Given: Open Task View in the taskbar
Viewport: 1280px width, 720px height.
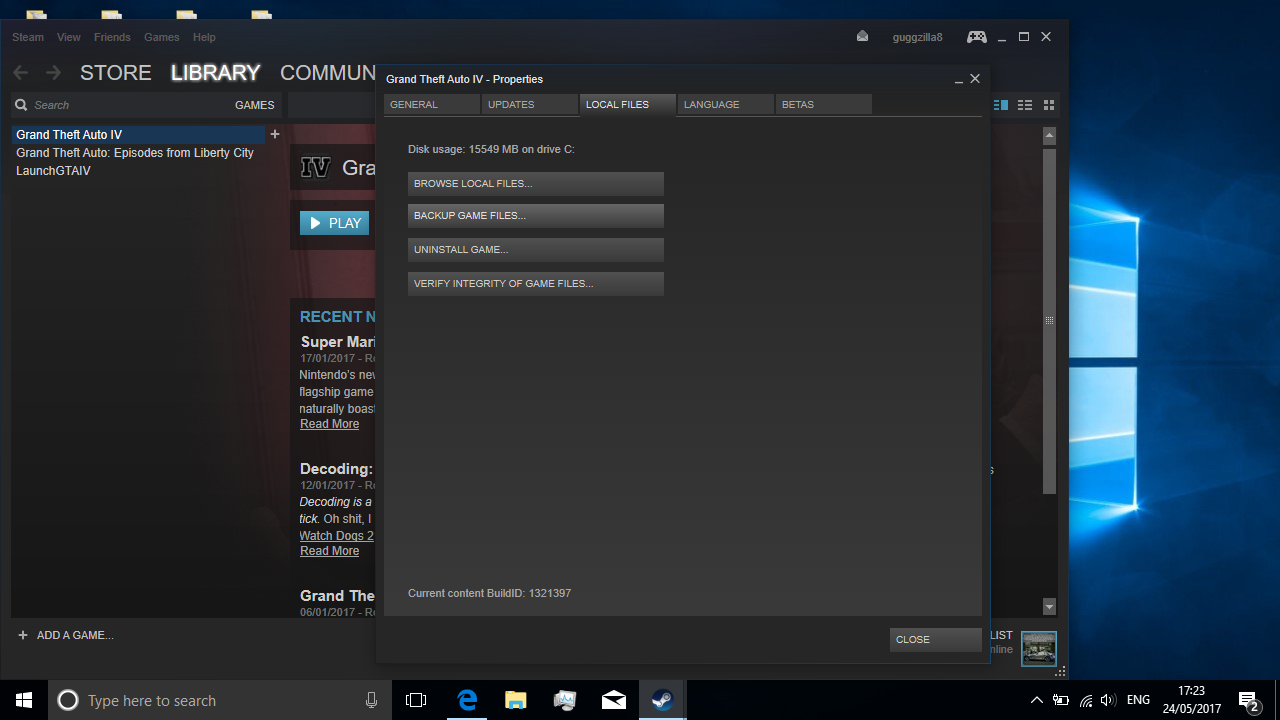Looking at the screenshot, I should point(416,700).
